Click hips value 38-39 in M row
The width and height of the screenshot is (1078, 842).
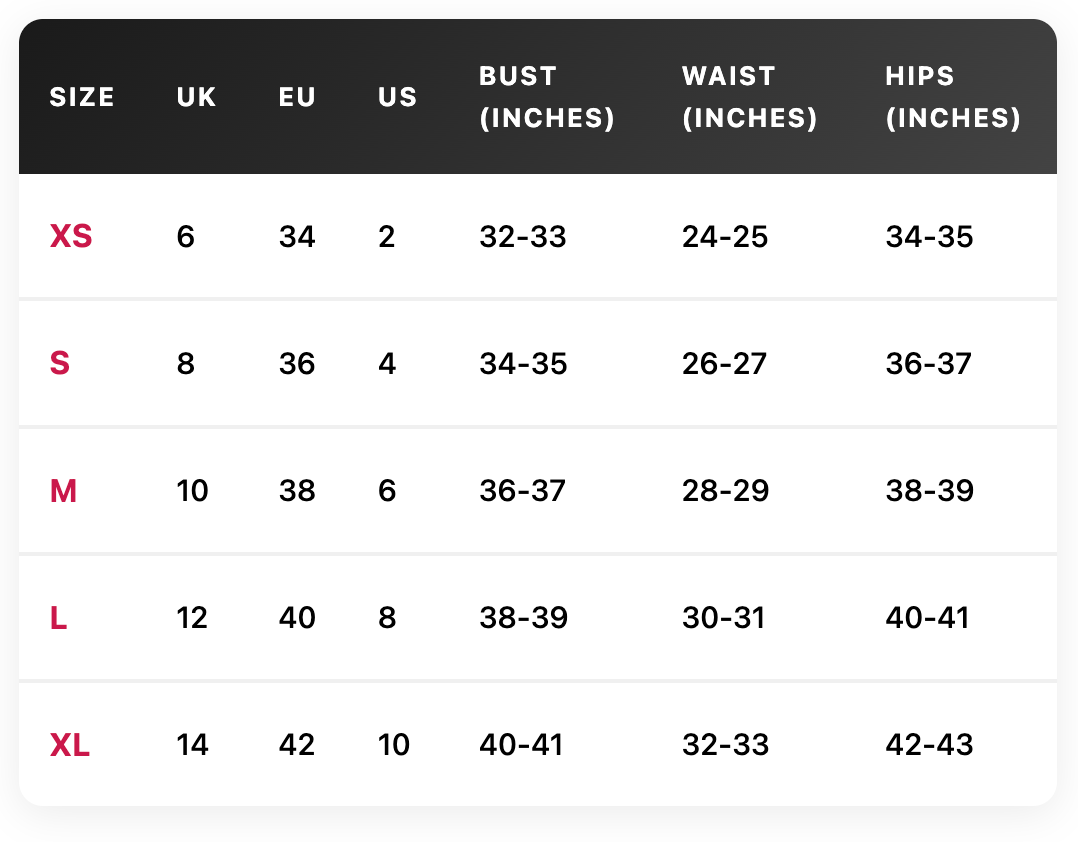pyautogui.click(x=929, y=491)
